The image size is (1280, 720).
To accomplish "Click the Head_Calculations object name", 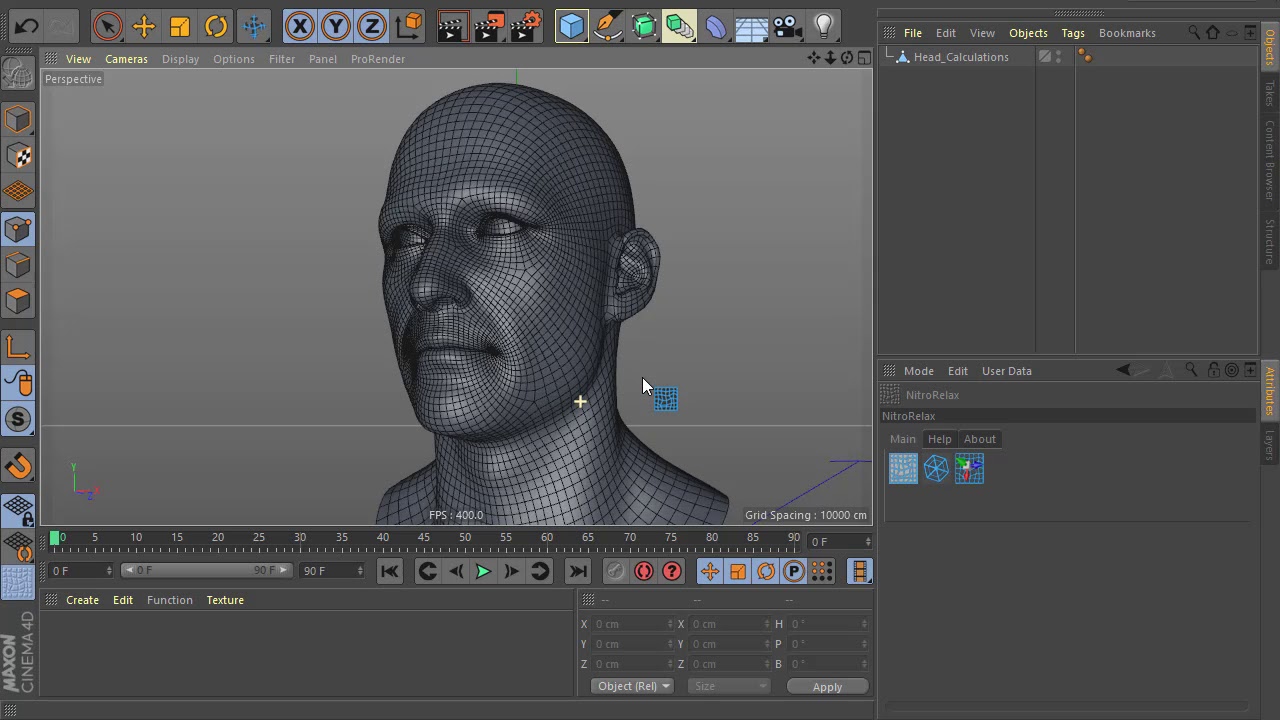I will click(x=961, y=57).
